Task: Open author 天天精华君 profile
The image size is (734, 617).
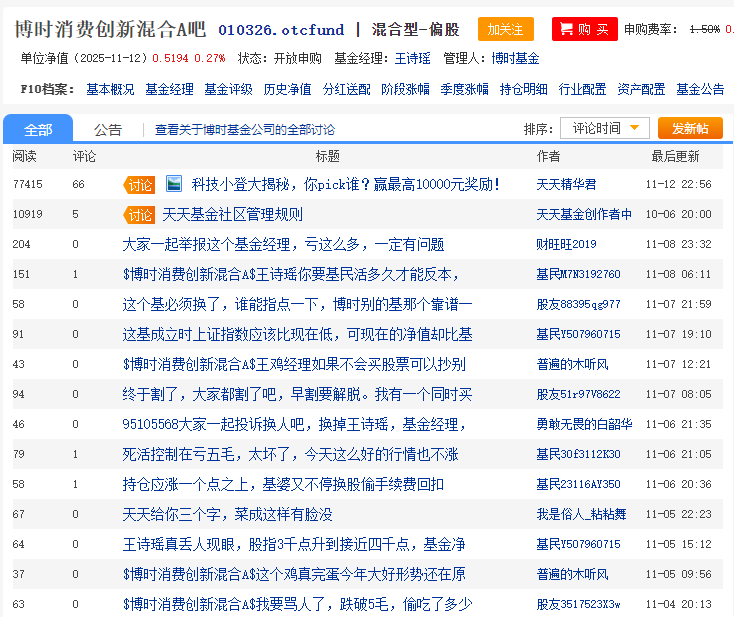Action: tap(566, 184)
